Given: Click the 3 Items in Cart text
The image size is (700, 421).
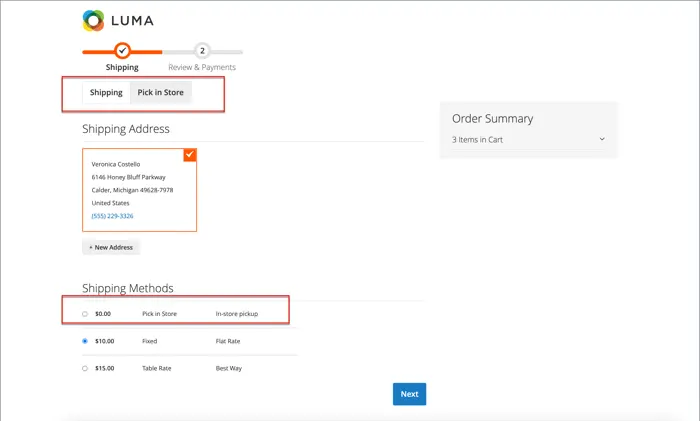Looking at the screenshot, I should point(477,140).
